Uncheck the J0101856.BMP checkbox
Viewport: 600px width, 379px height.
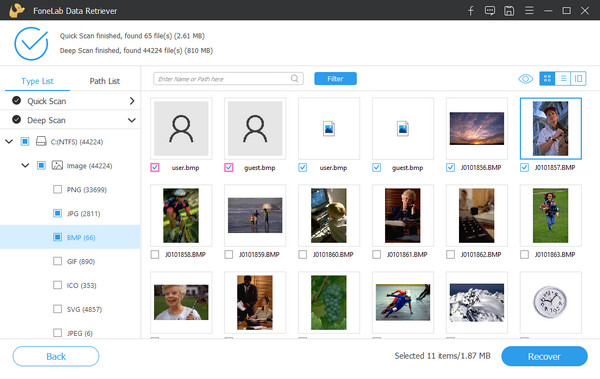[450, 167]
